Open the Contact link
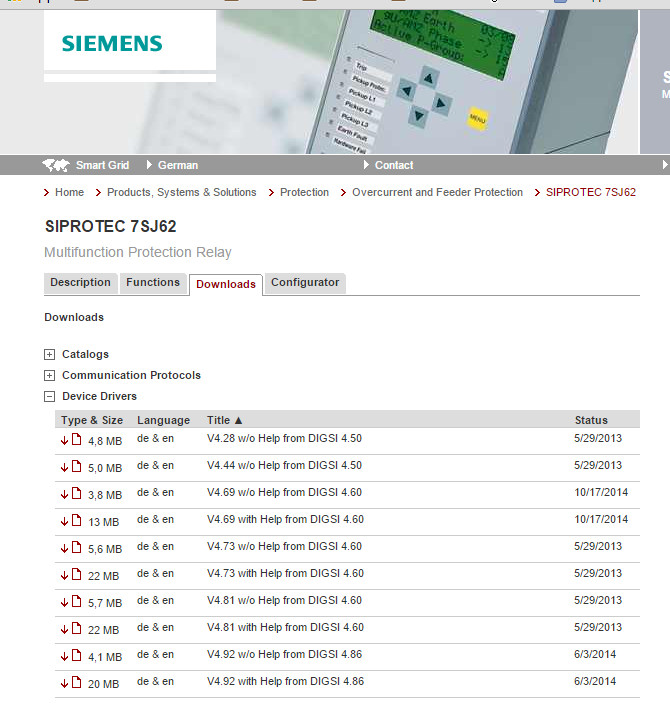The height and width of the screenshot is (714, 670). click(x=394, y=165)
